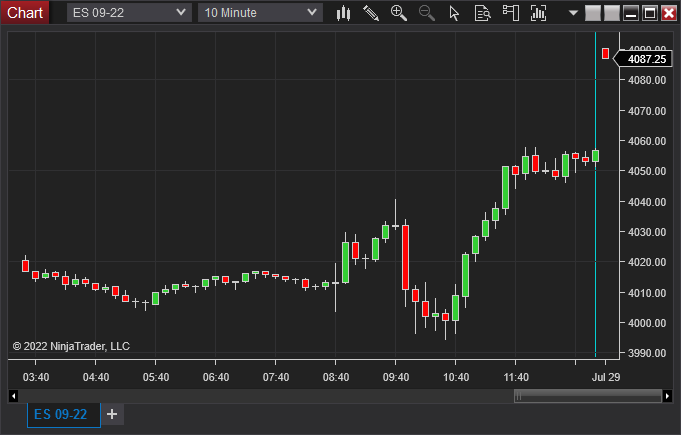Image resolution: width=681 pixels, height=435 pixels.
Task: Expand the ES 09-22 instrument dropdown
Action: click(181, 13)
